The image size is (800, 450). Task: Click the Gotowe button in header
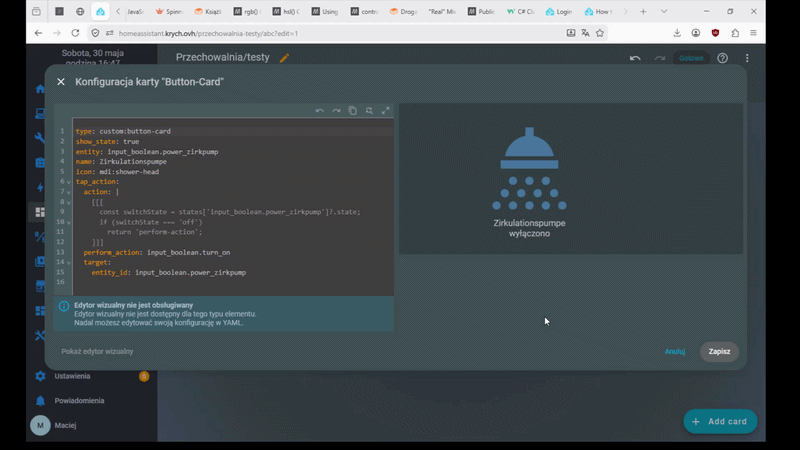click(x=691, y=58)
